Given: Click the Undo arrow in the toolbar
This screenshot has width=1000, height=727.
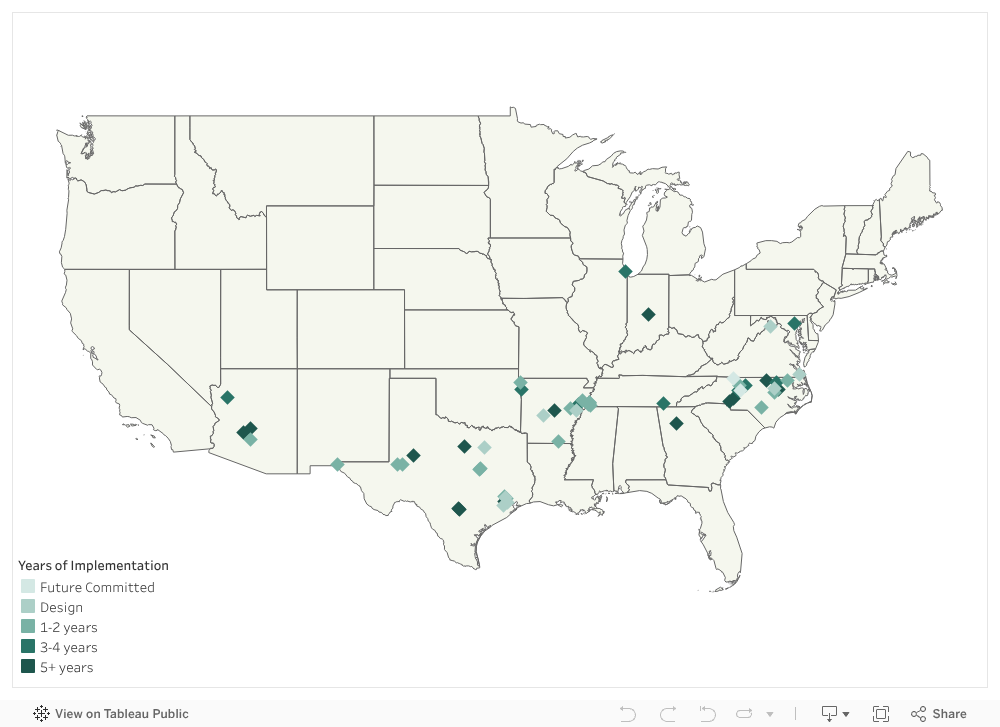Looking at the screenshot, I should [x=628, y=714].
